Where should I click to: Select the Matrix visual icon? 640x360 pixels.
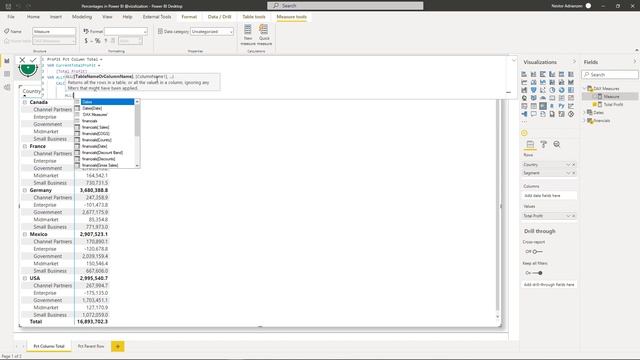543,106
